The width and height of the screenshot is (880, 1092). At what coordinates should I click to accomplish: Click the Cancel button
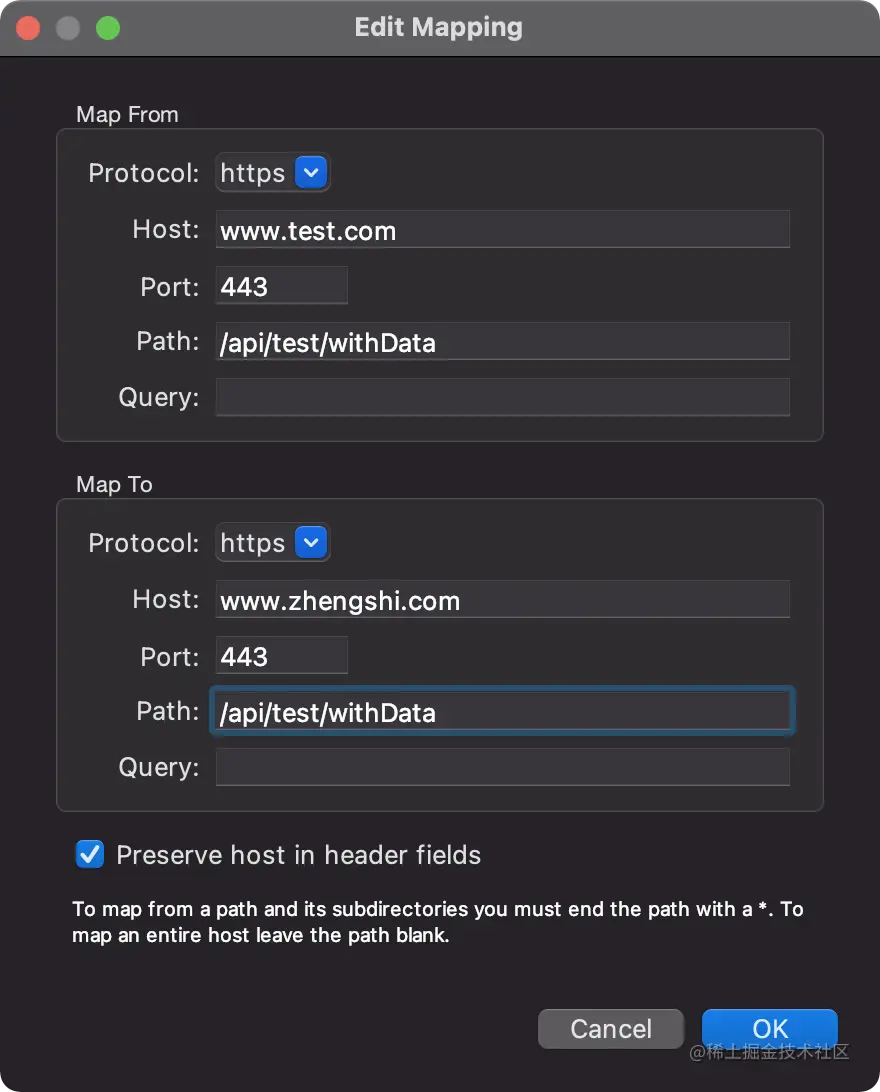611,1029
